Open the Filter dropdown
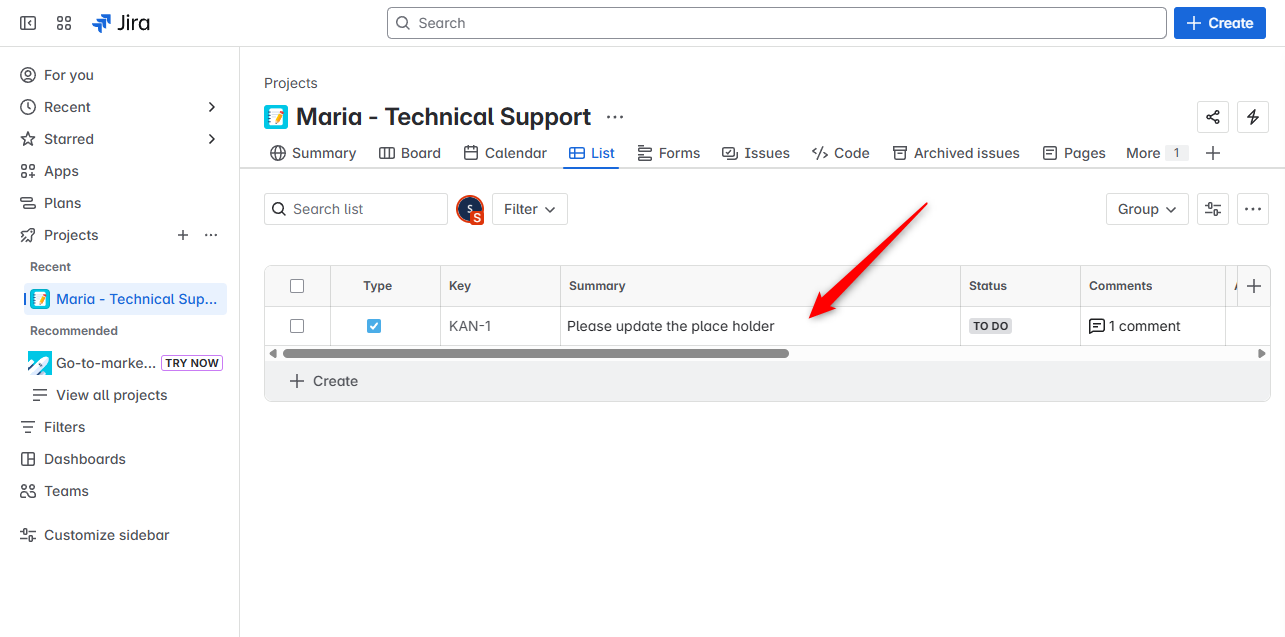Viewport: 1285px width, 637px height. point(530,209)
